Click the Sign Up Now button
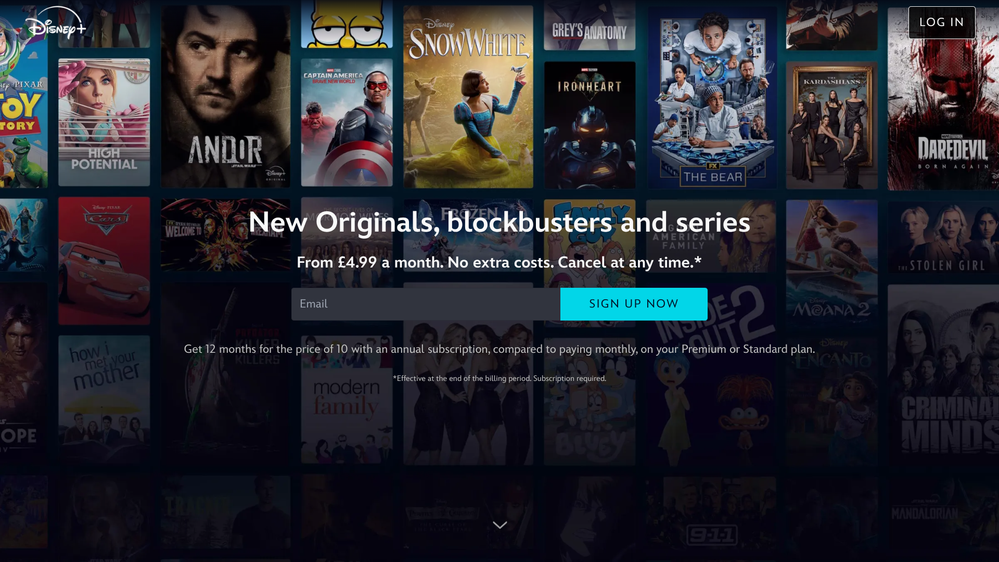The width and height of the screenshot is (999, 562). pyautogui.click(x=633, y=304)
